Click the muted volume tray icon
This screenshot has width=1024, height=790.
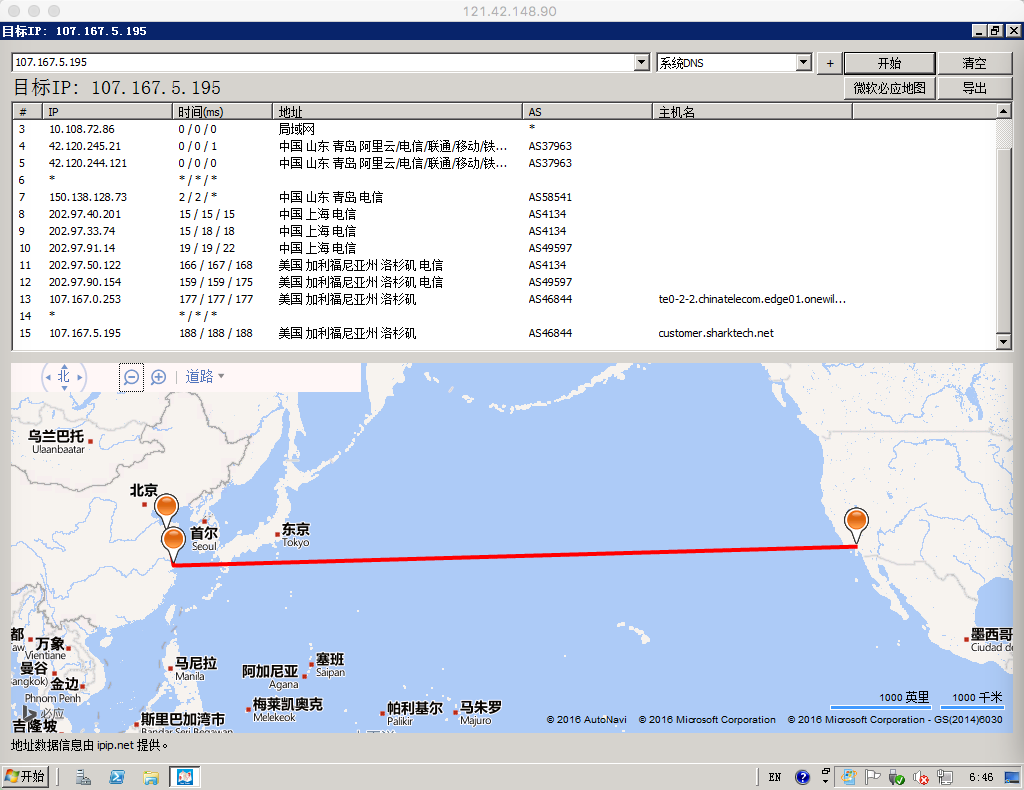921,777
